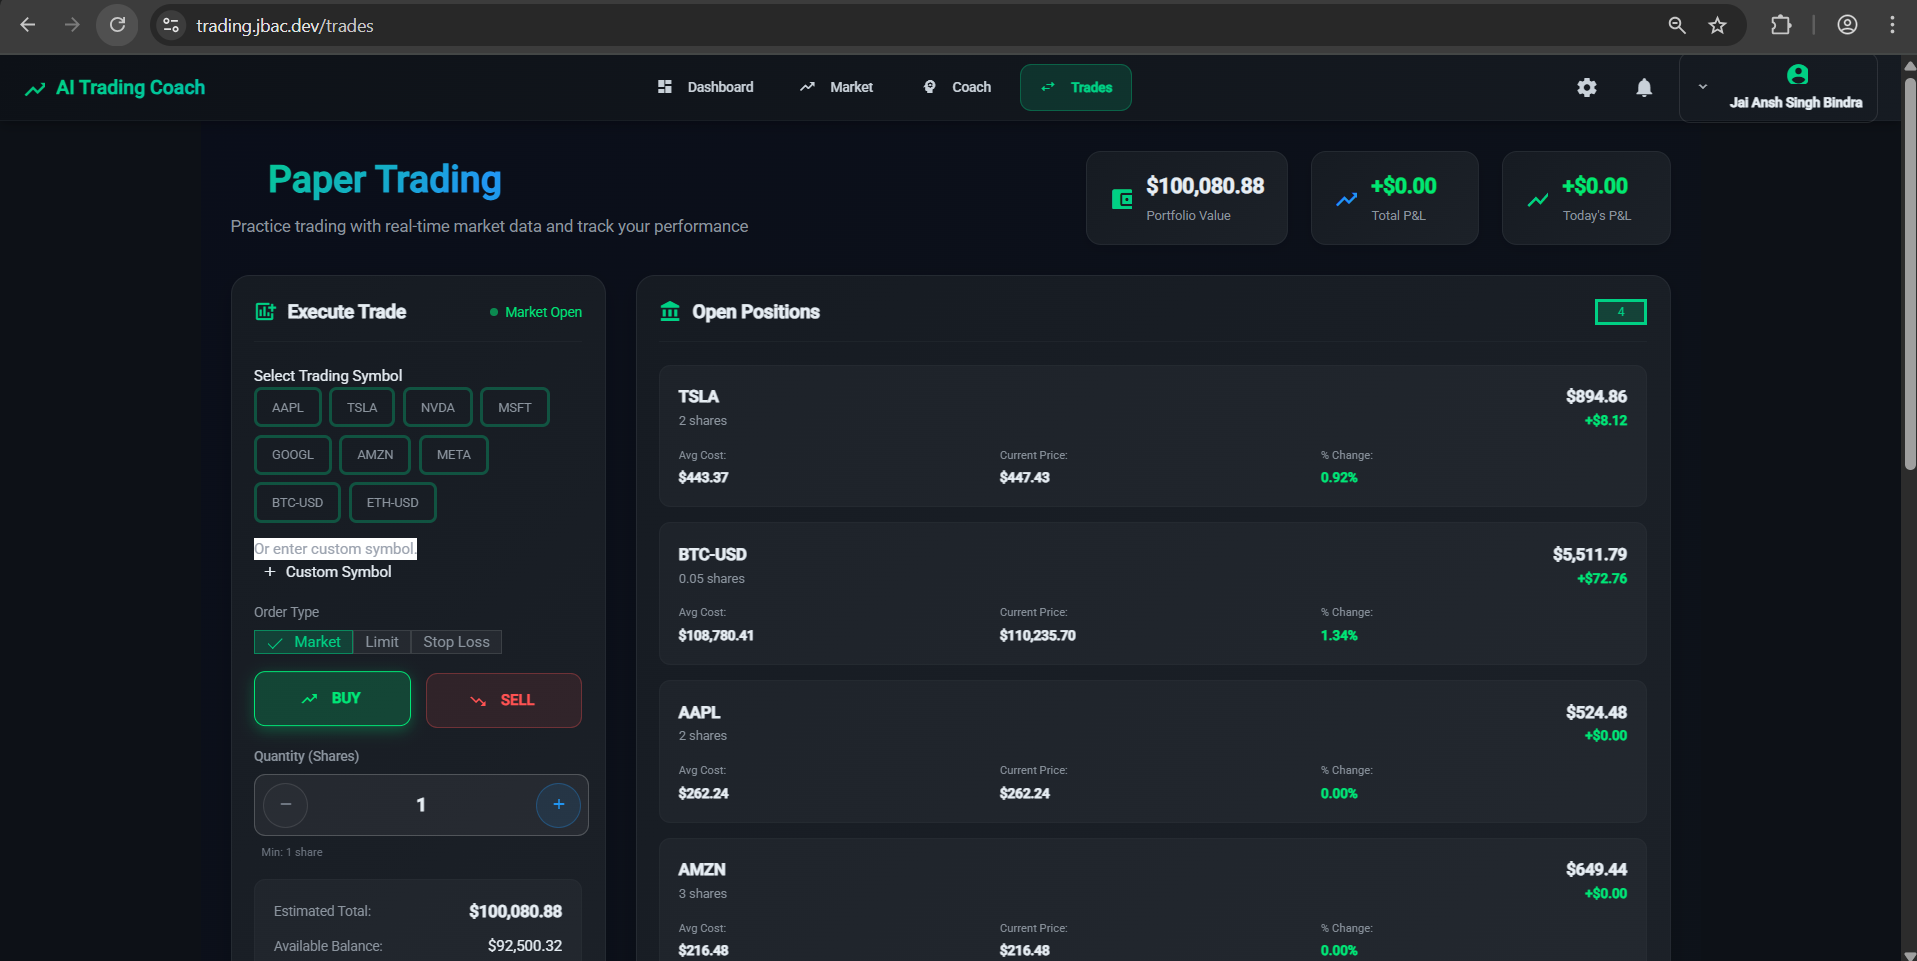Click the Open Positions bank icon
The image size is (1917, 961).
pos(670,312)
